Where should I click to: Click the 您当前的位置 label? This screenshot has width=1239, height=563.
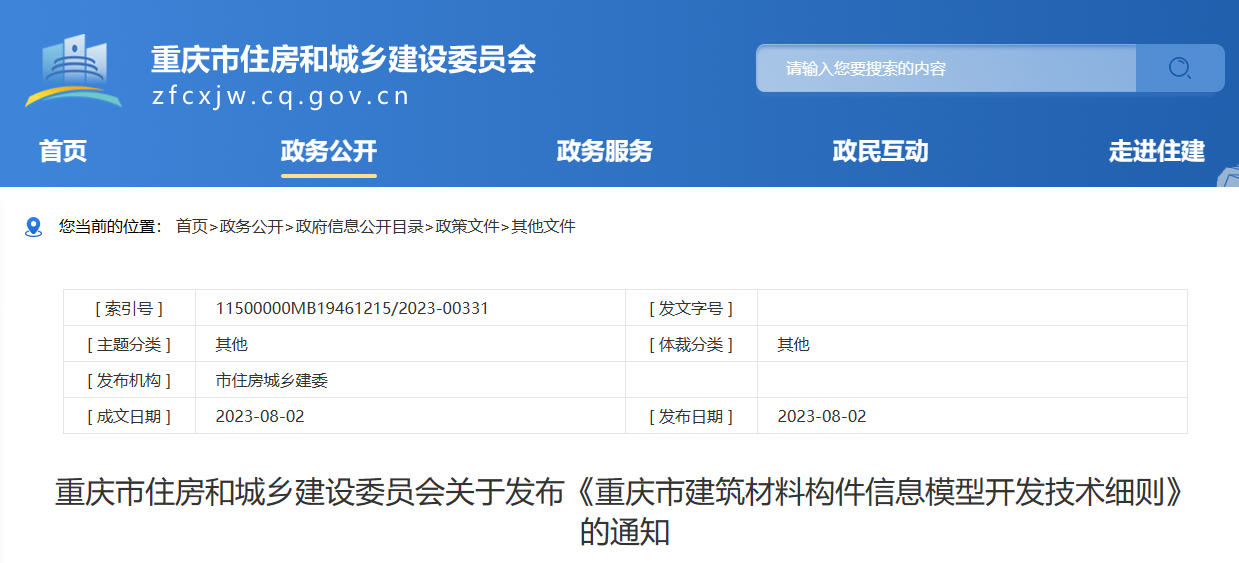click(x=110, y=227)
